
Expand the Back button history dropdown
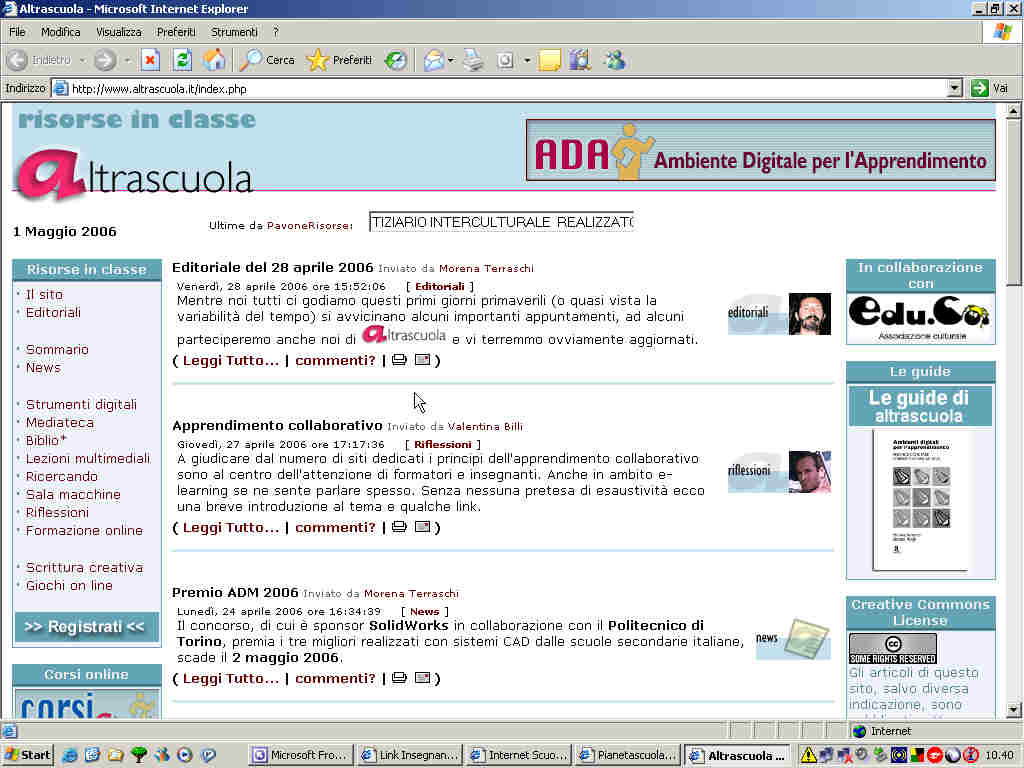(x=83, y=61)
